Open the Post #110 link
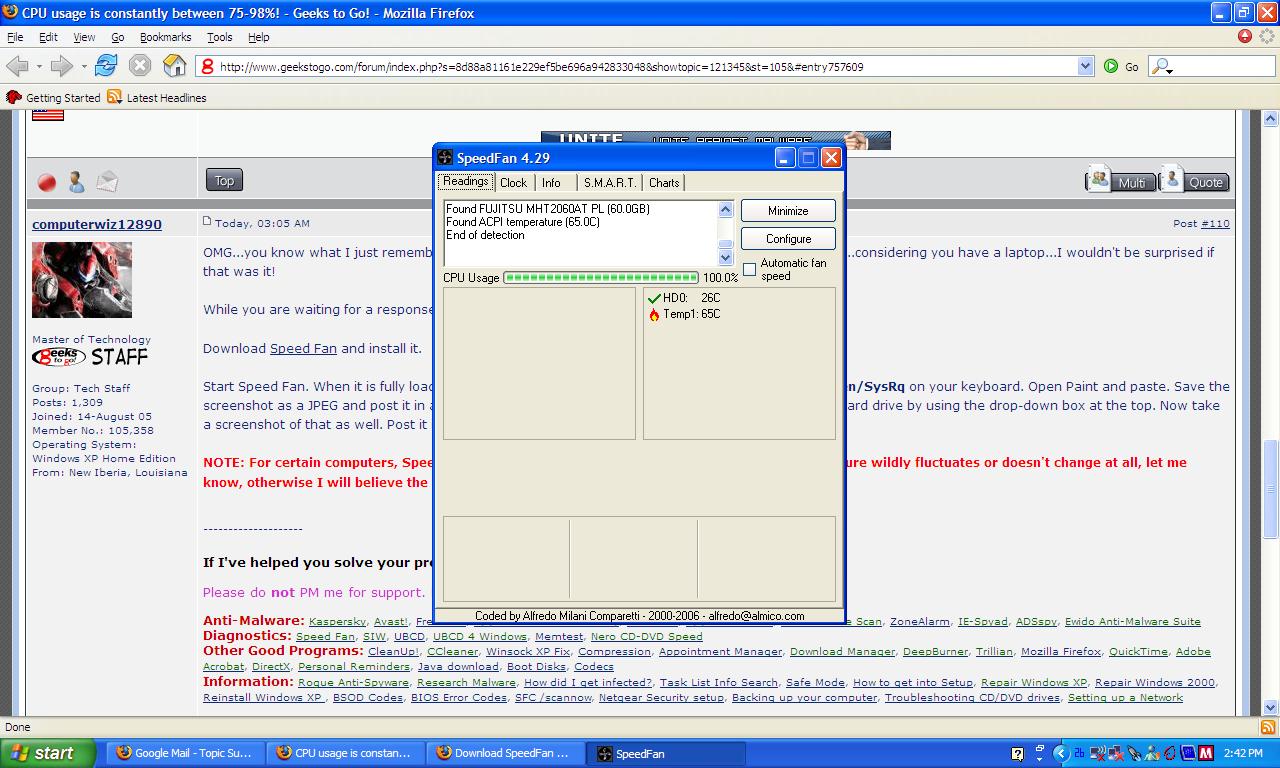Image resolution: width=1280 pixels, height=768 pixels. coord(1215,223)
